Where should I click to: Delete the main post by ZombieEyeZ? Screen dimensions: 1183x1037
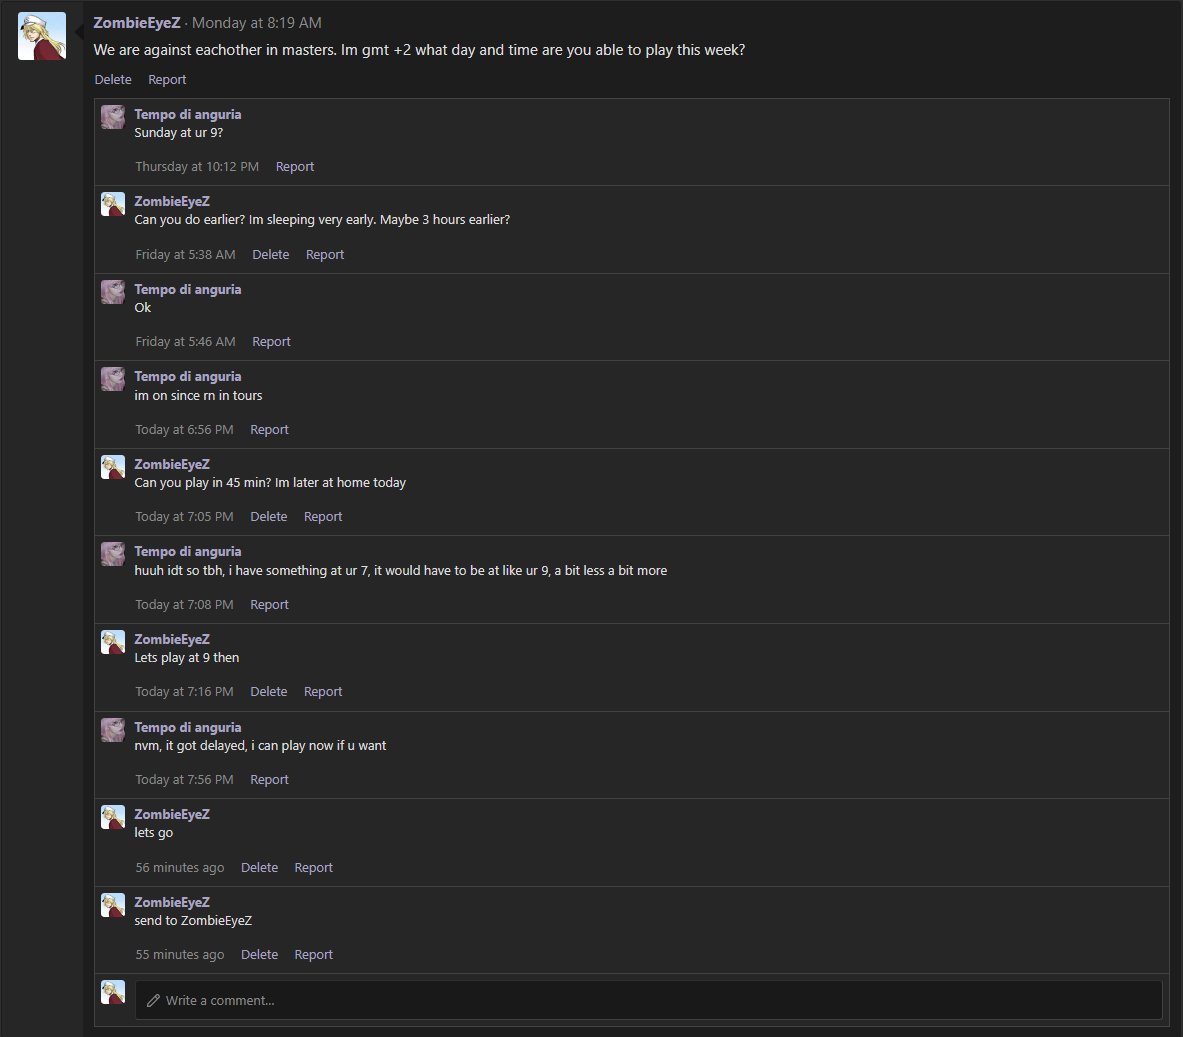113,79
